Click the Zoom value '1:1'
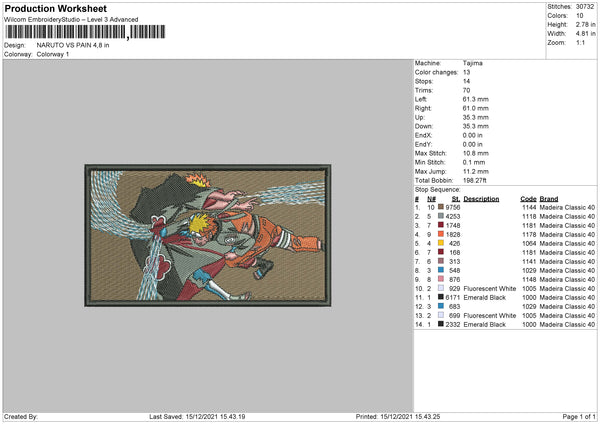The width and height of the screenshot is (600, 424). tap(580, 42)
